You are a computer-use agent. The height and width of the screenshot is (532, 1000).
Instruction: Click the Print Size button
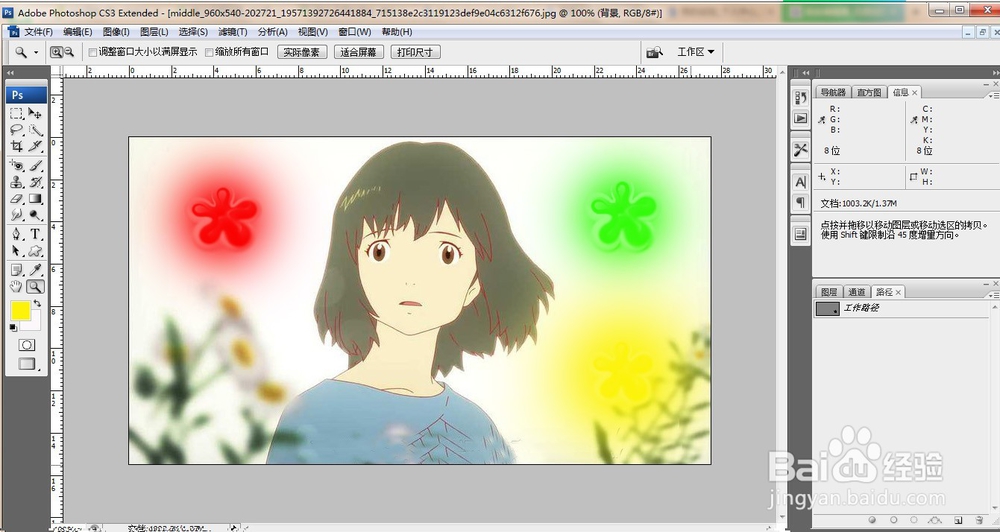pos(415,52)
